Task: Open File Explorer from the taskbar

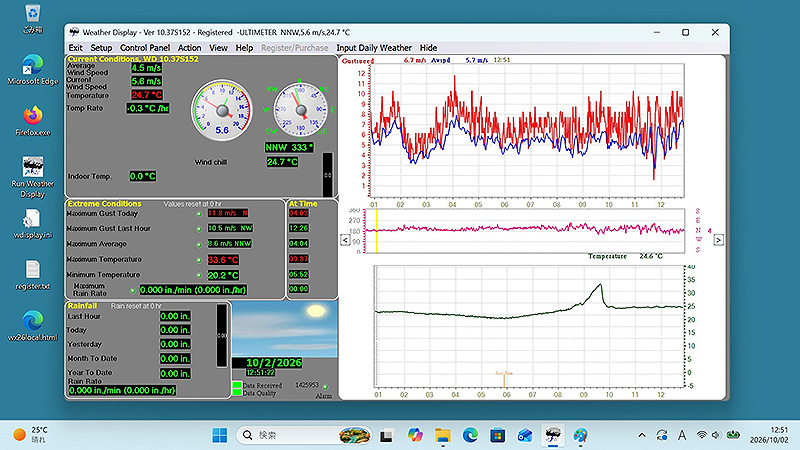Action: pos(442,435)
